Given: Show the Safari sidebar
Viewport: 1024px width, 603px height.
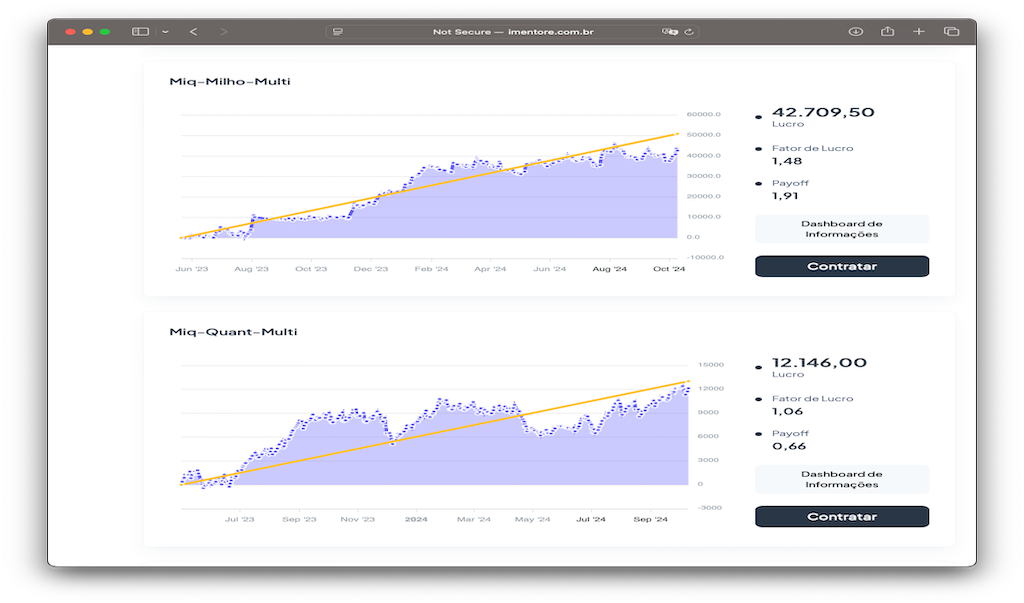Looking at the screenshot, I should point(140,31).
